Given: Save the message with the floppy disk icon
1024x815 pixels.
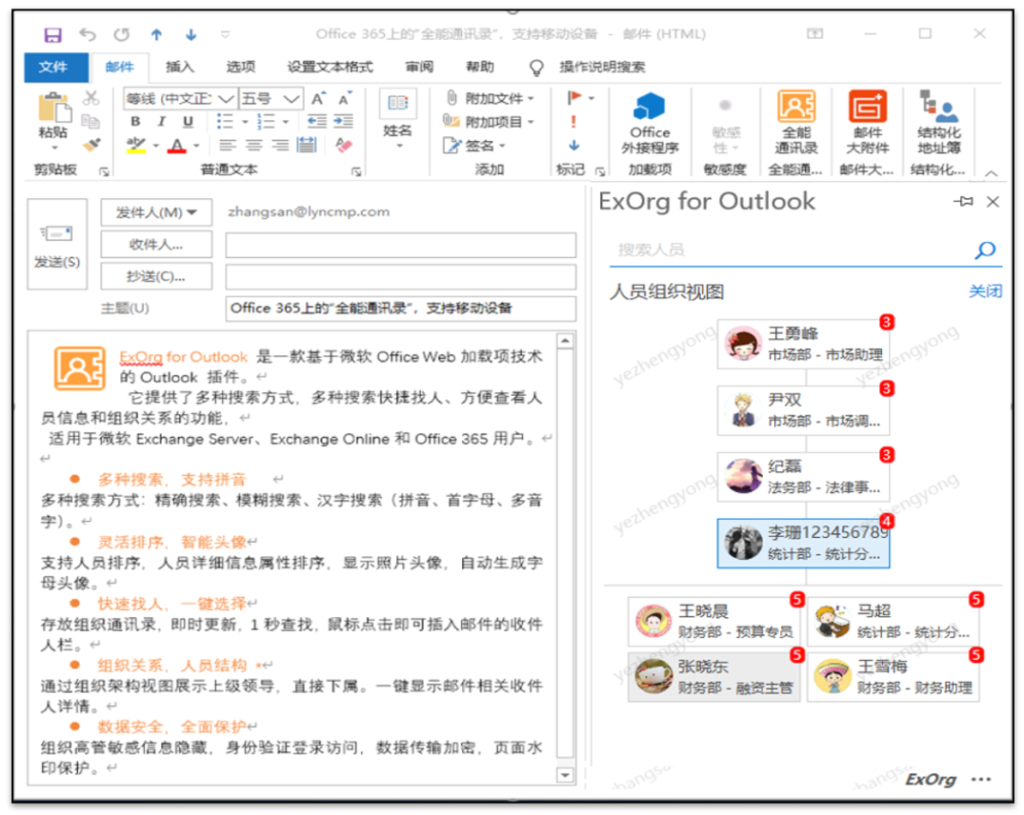Looking at the screenshot, I should coord(52,35).
